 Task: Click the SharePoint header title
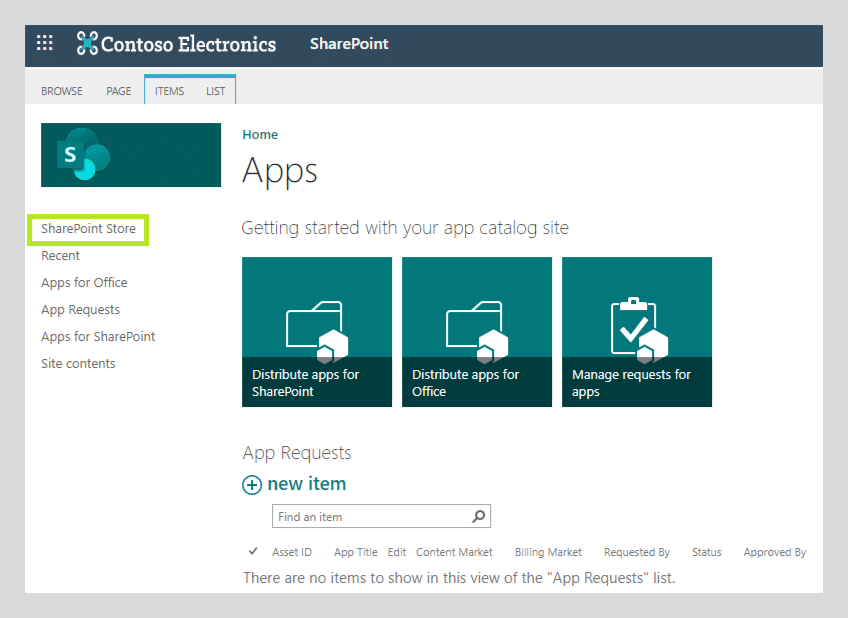pos(349,44)
